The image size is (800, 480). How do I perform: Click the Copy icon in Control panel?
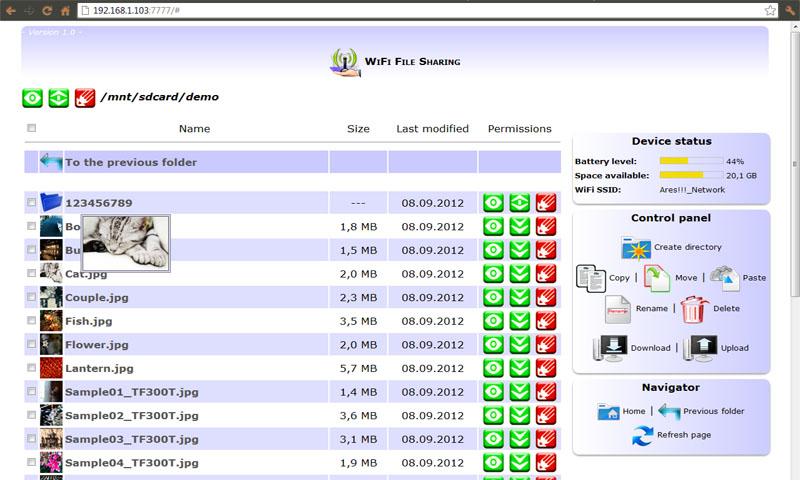pos(591,278)
